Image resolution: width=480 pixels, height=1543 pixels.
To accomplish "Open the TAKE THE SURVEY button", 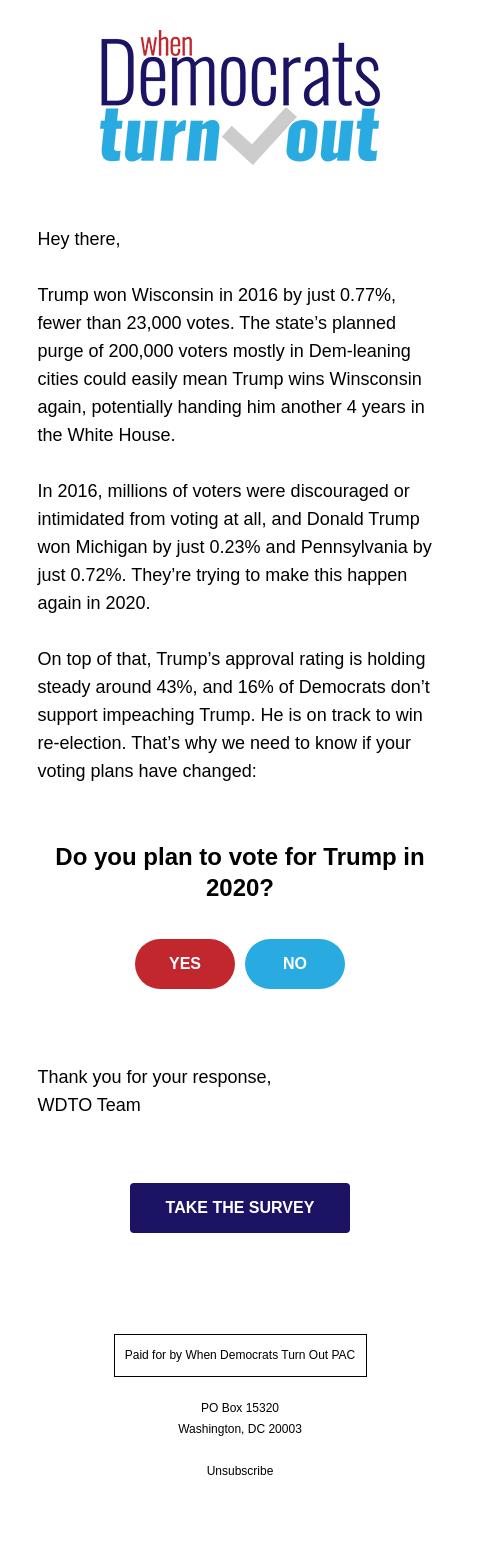I will click(240, 1208).
